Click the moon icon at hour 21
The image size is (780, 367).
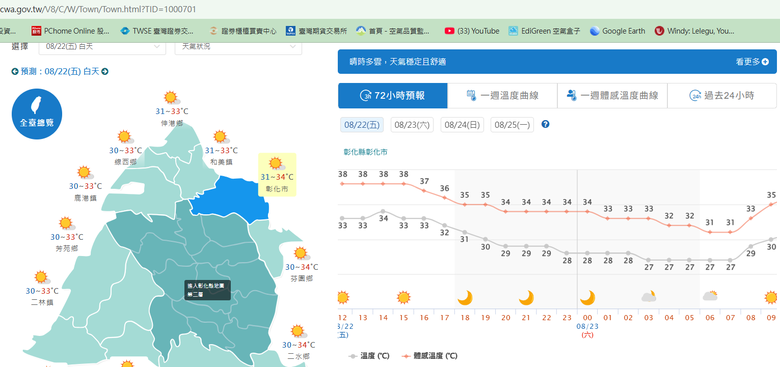point(526,298)
